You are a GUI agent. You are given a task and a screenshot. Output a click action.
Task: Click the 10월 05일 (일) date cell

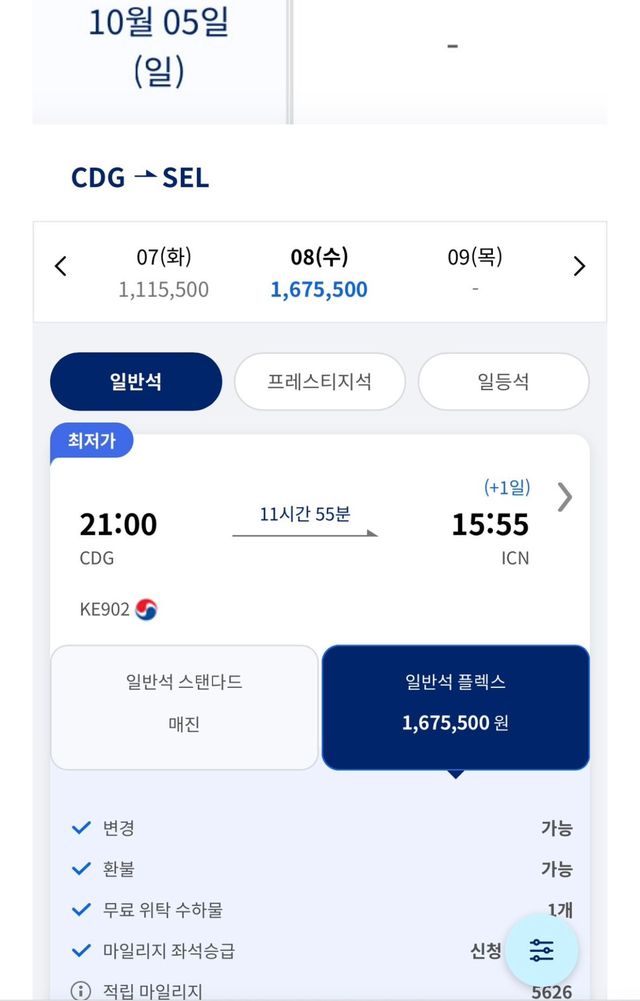[158, 48]
